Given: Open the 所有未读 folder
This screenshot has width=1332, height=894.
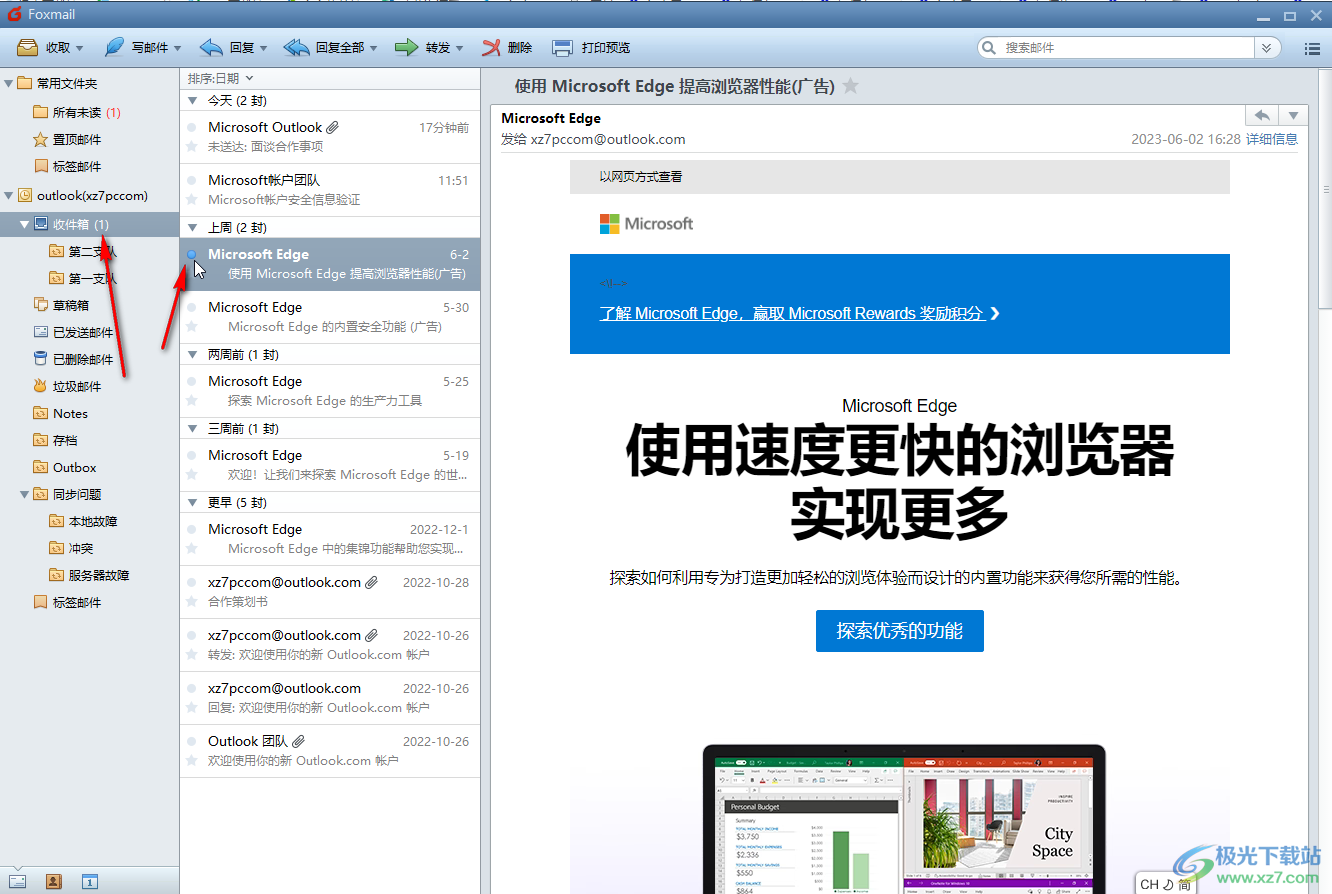Looking at the screenshot, I should tap(77, 112).
